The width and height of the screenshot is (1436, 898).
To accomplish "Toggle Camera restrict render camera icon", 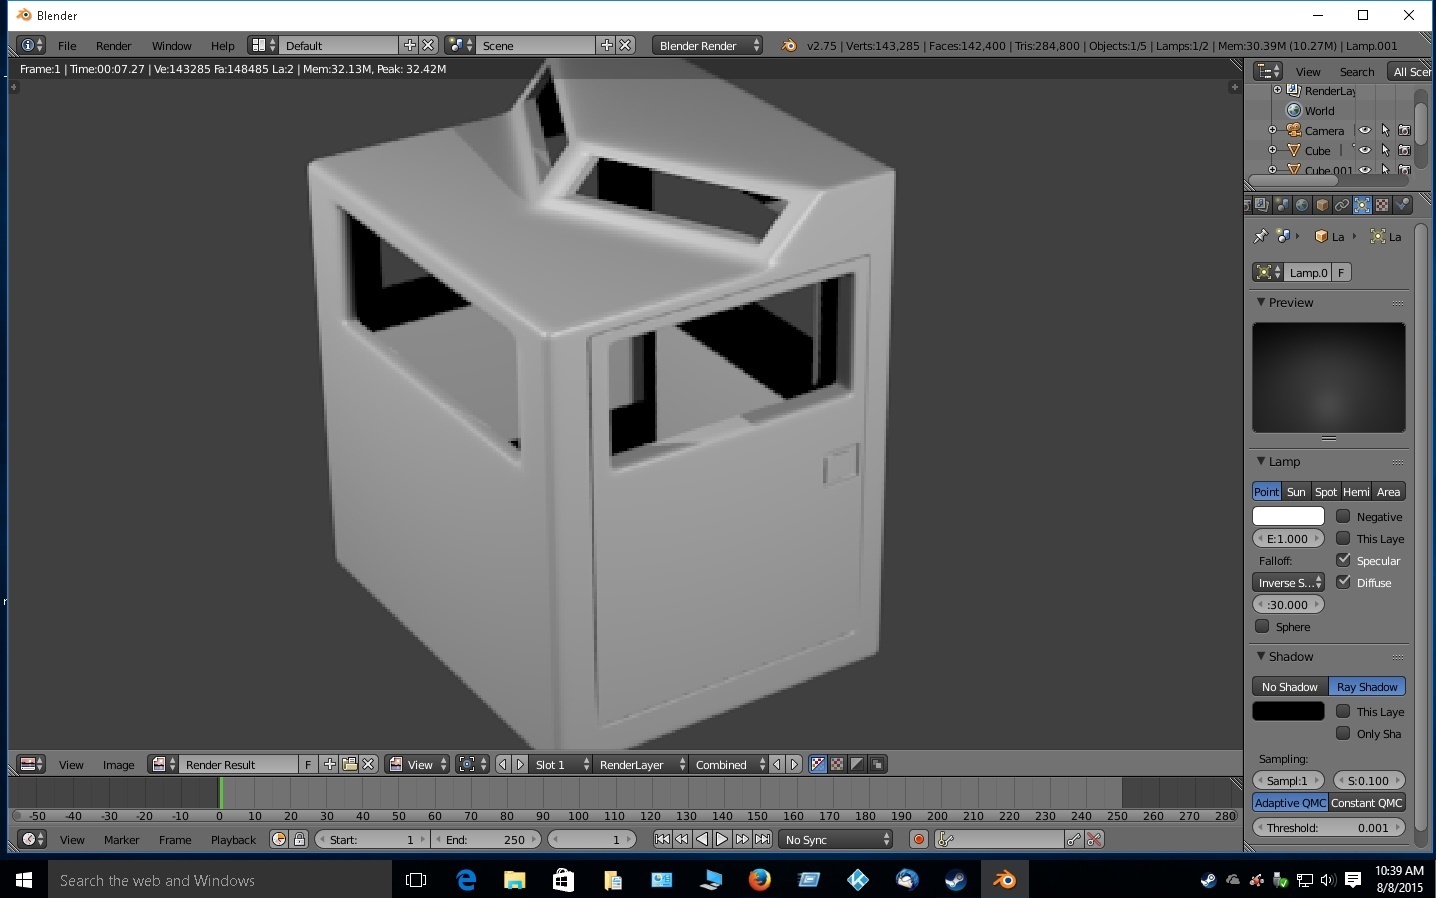I will (x=1404, y=131).
